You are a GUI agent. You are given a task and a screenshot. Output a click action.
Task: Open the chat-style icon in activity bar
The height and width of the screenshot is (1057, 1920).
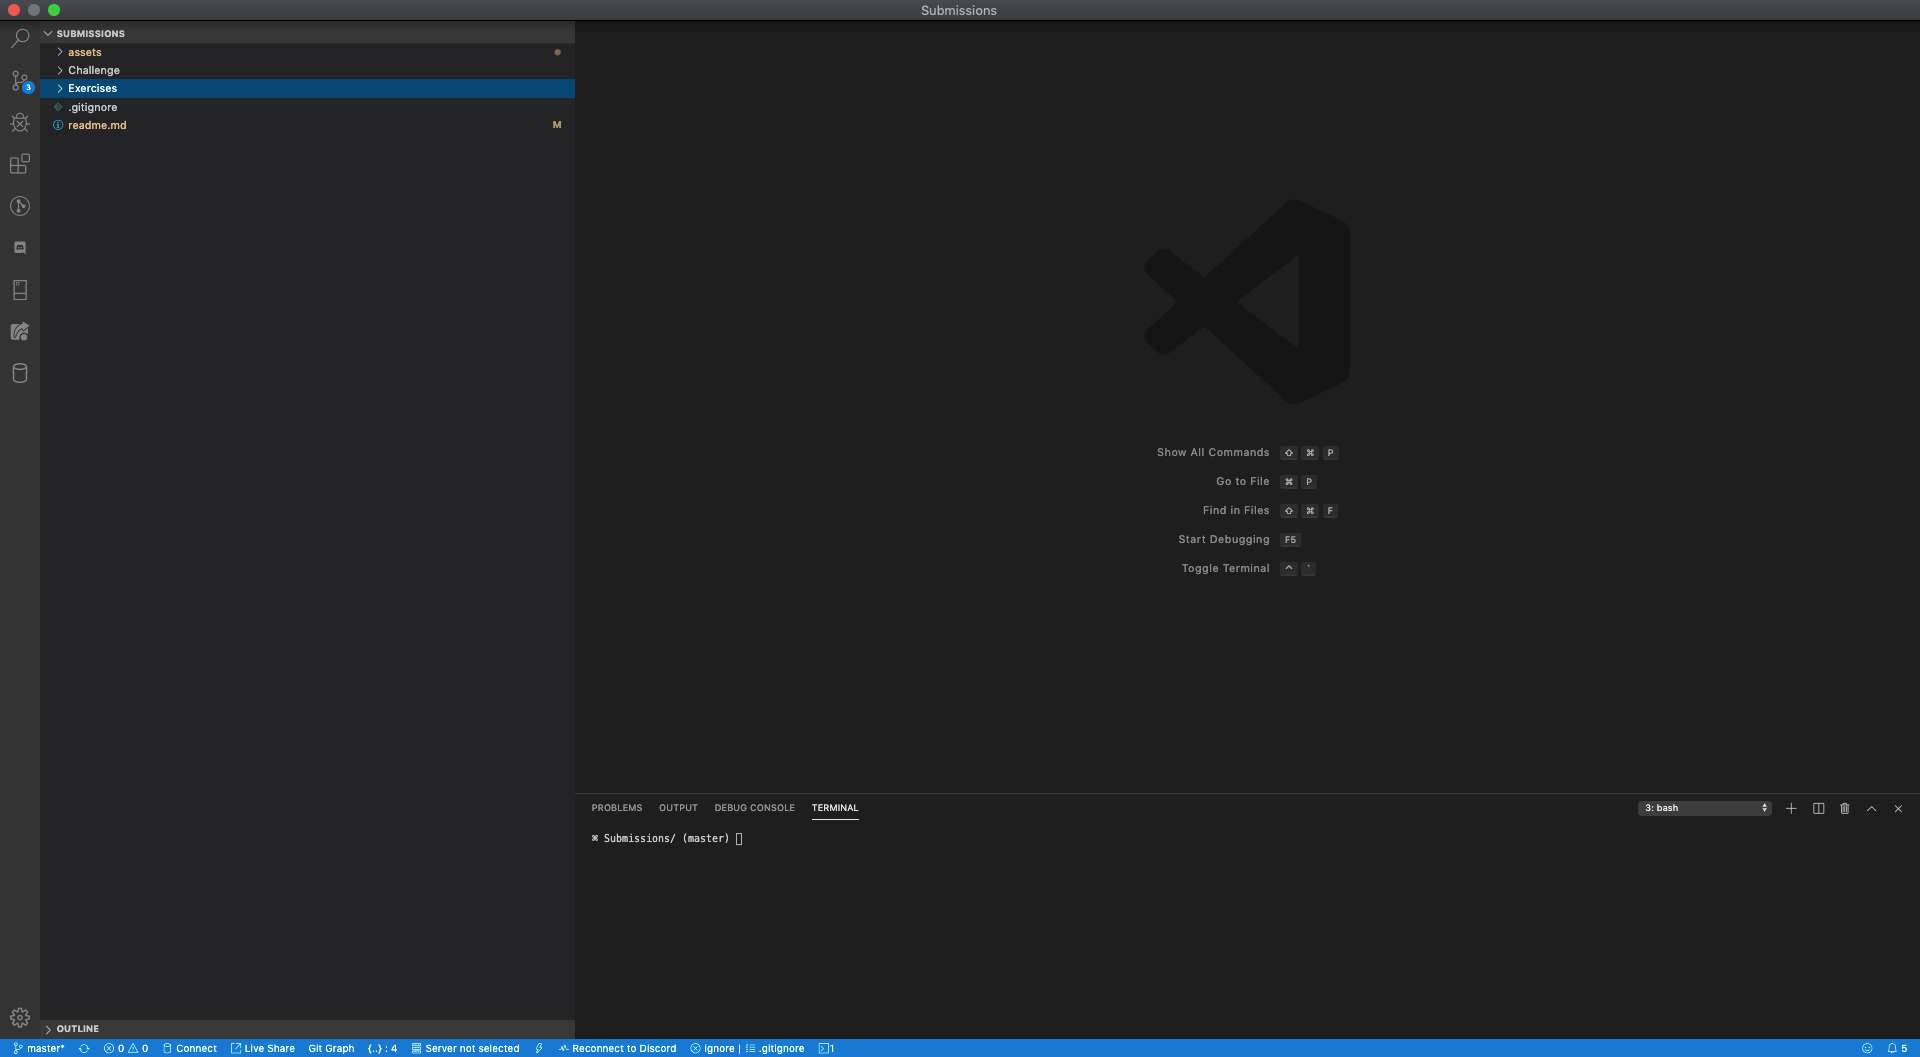[x=20, y=248]
